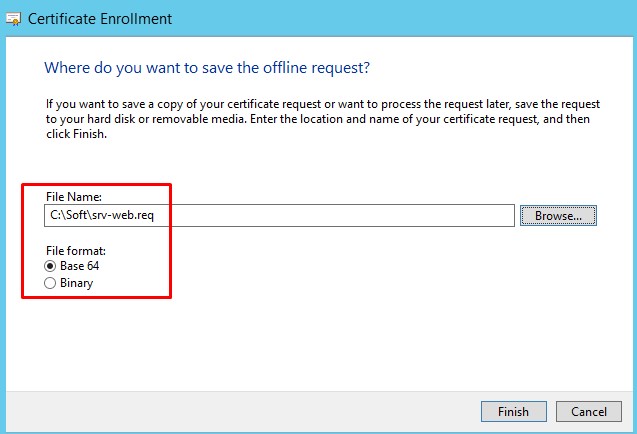Click the Browse button
This screenshot has height=434, width=637.
click(x=558, y=215)
